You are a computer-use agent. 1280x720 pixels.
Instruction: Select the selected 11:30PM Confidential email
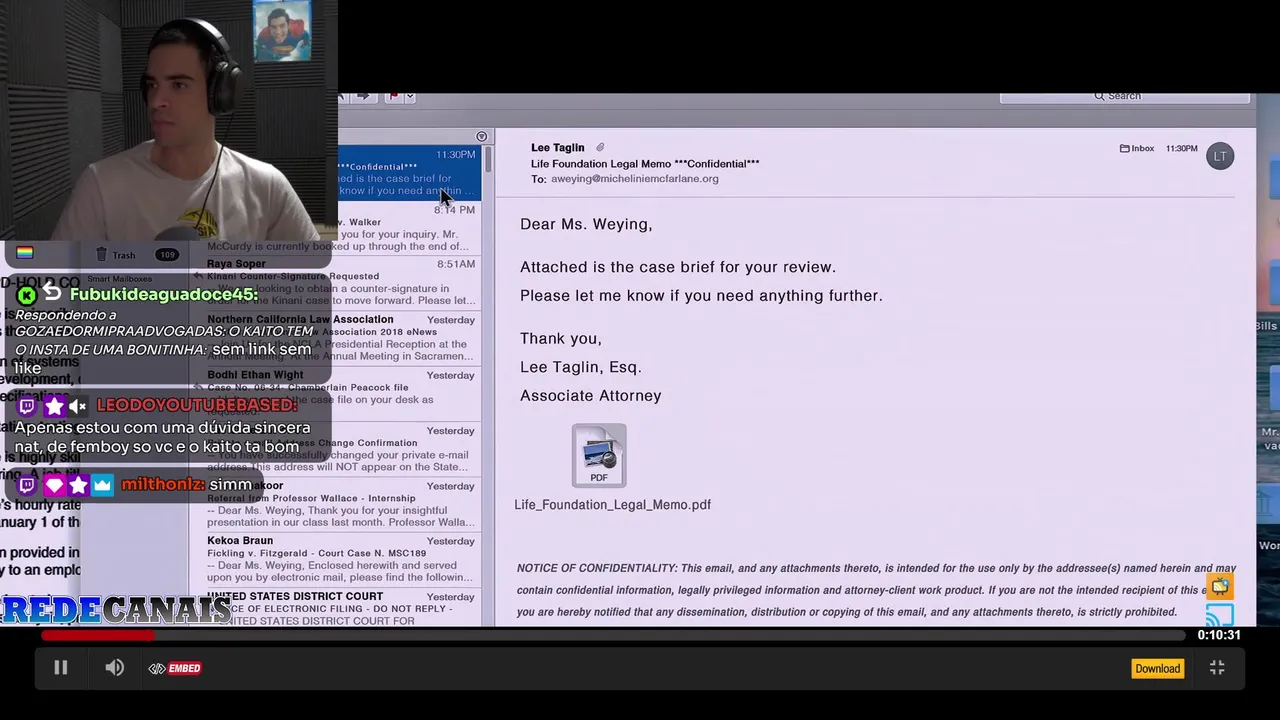point(410,173)
